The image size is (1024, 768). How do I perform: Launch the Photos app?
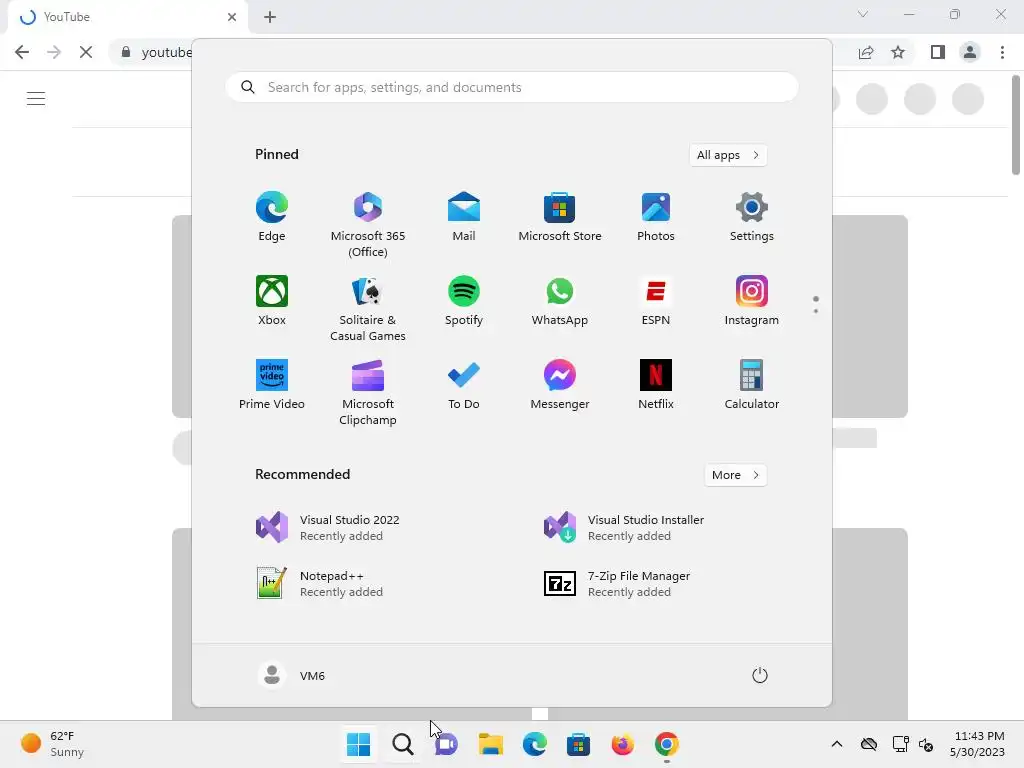click(656, 217)
